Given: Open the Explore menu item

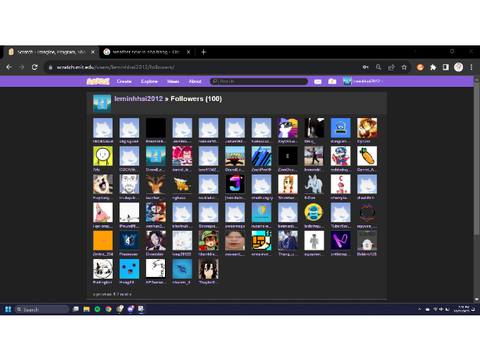Looking at the screenshot, I should (x=149, y=81).
